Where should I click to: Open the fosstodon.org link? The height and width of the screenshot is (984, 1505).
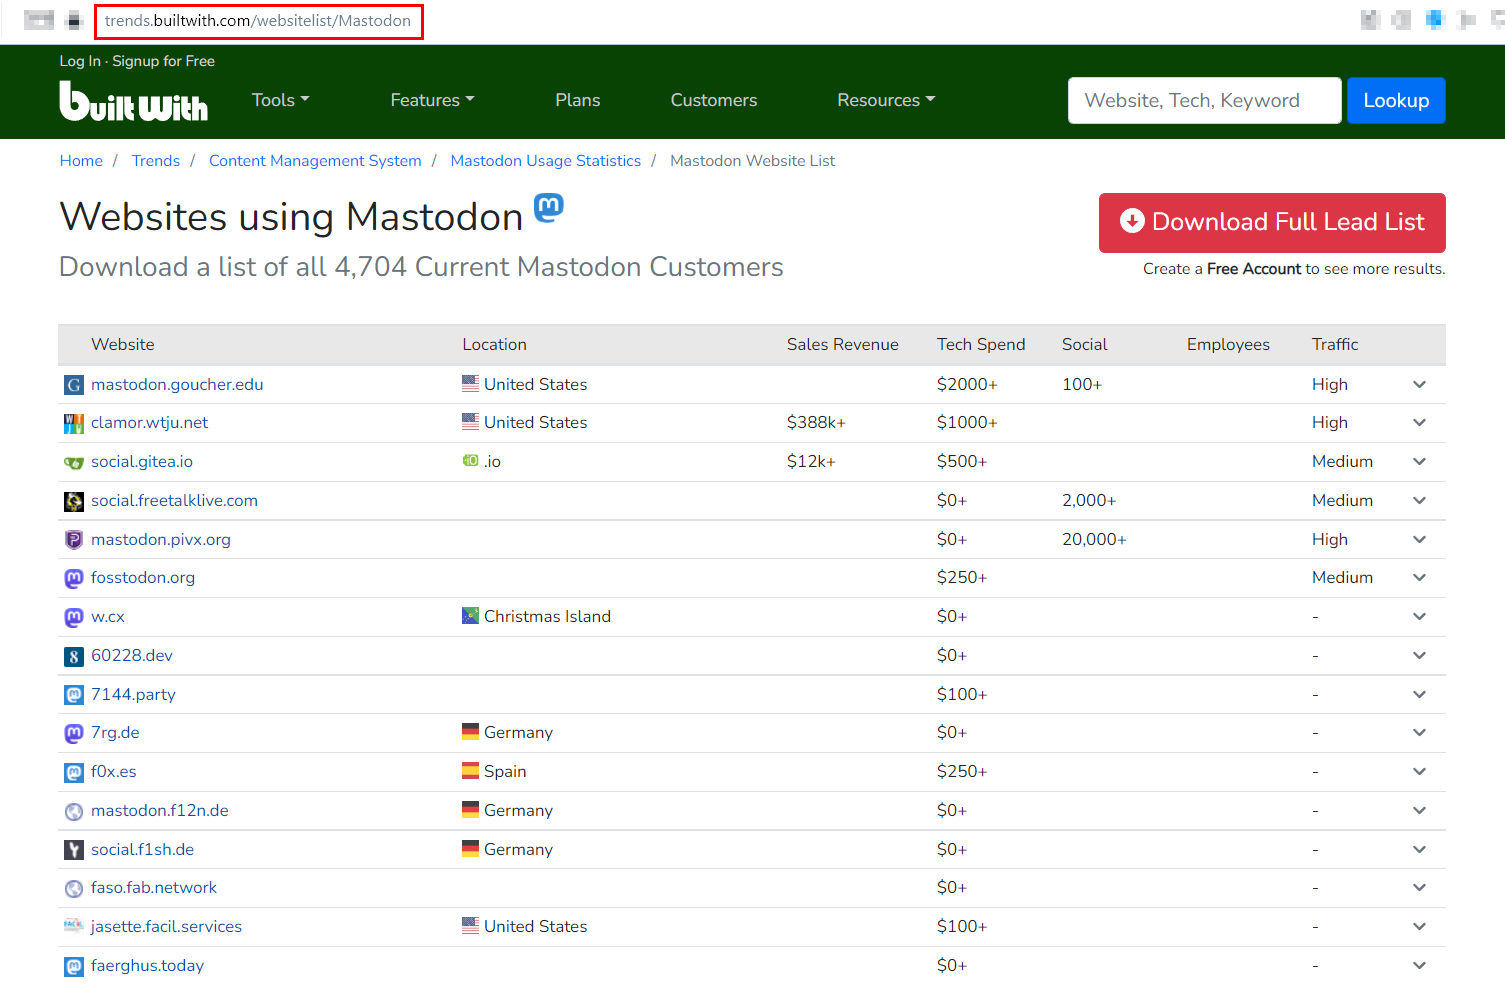(x=143, y=577)
